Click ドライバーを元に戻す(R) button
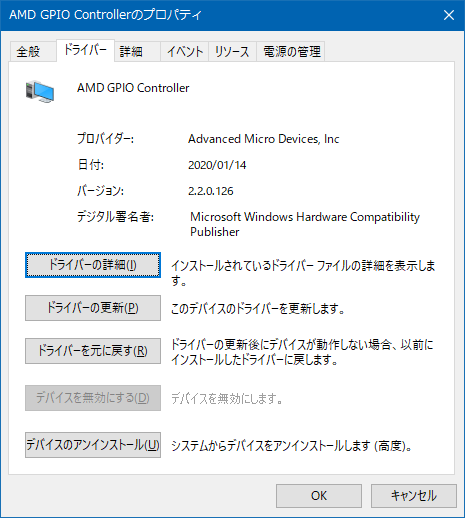 coord(93,351)
